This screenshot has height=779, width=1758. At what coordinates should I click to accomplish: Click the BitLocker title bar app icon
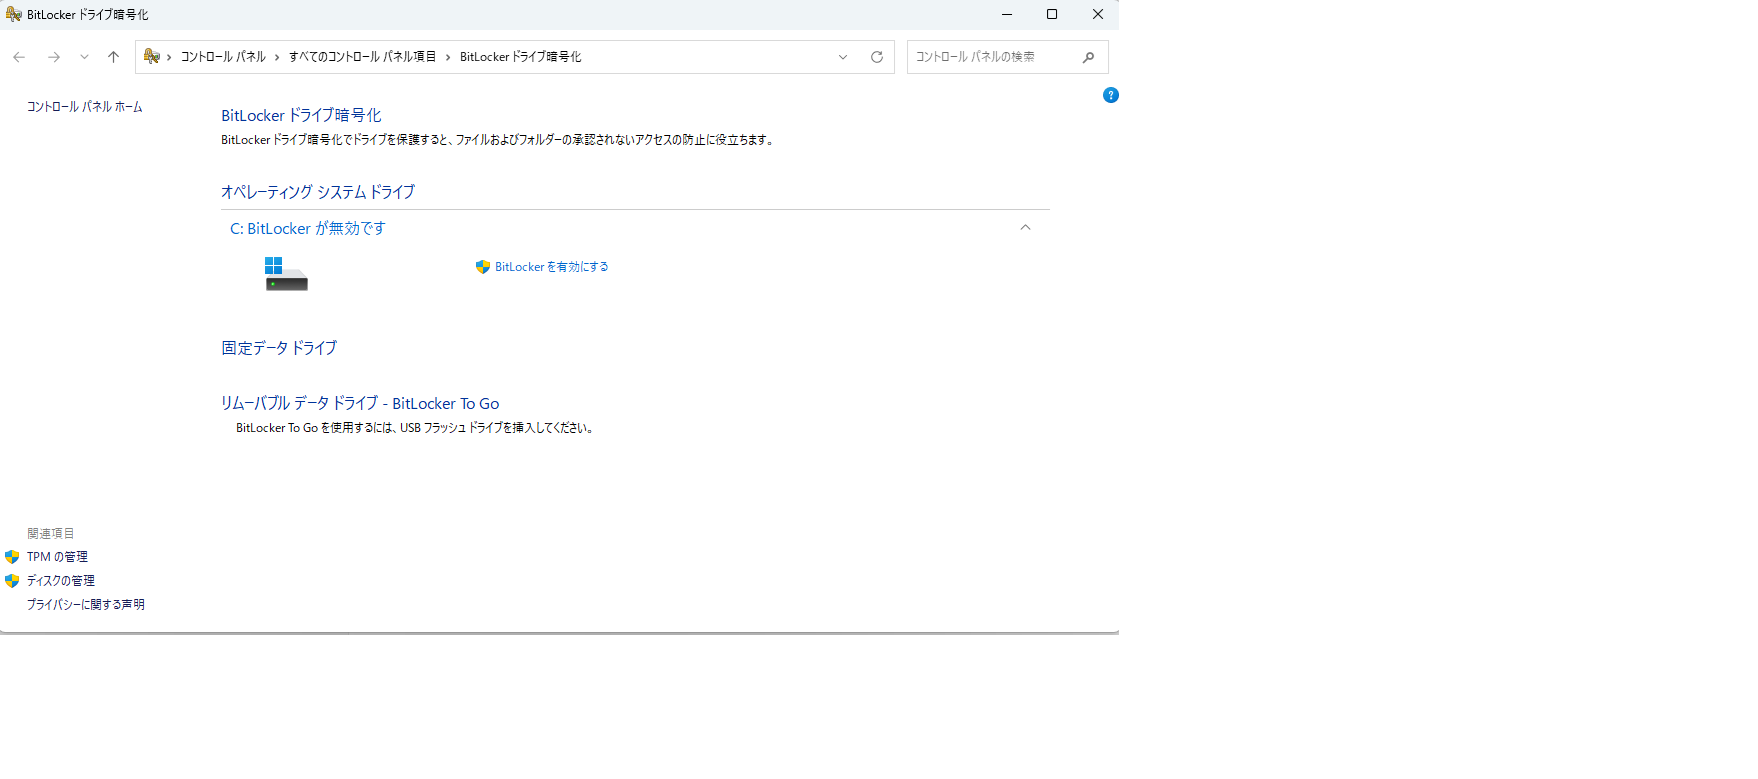coord(14,14)
